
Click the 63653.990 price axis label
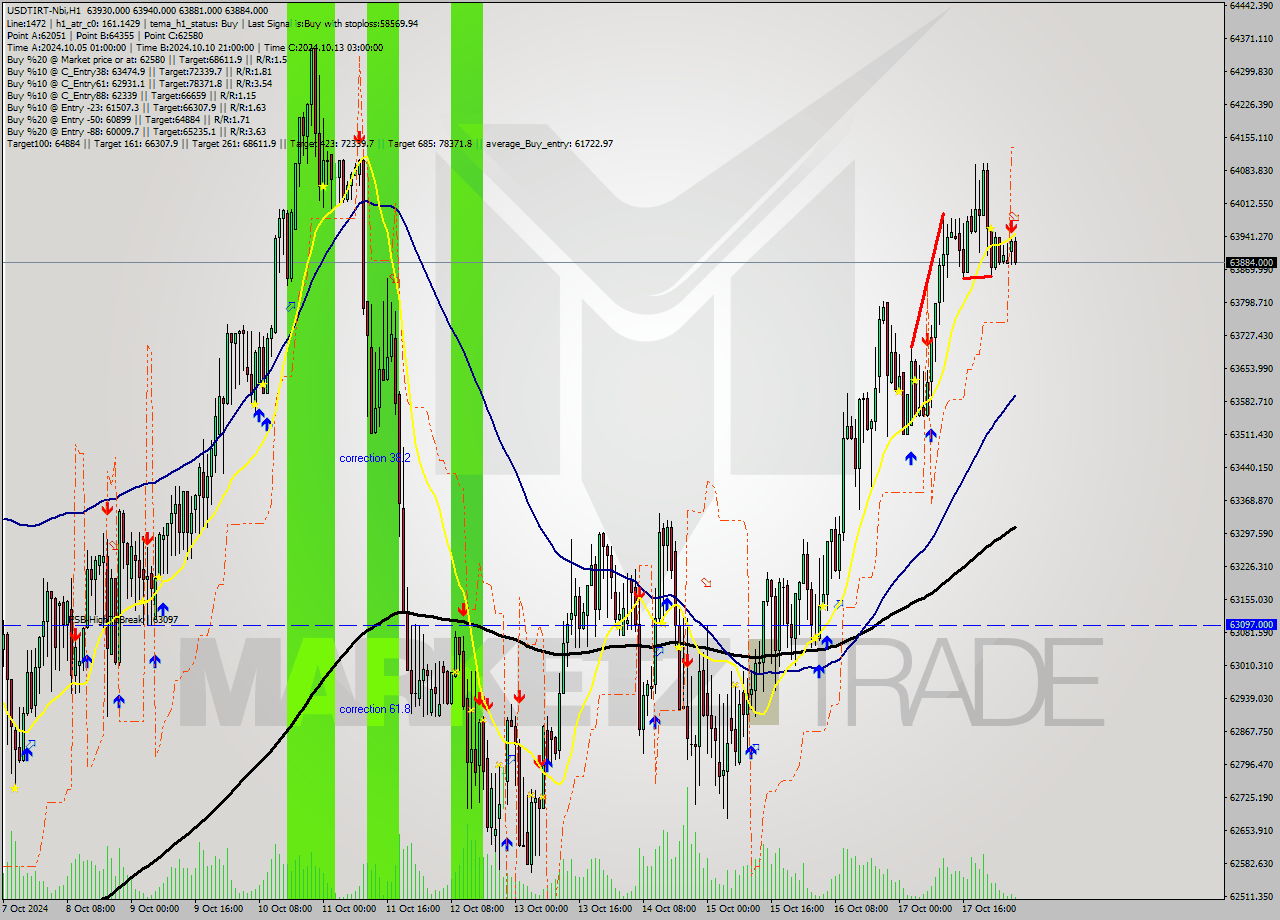point(1251,368)
